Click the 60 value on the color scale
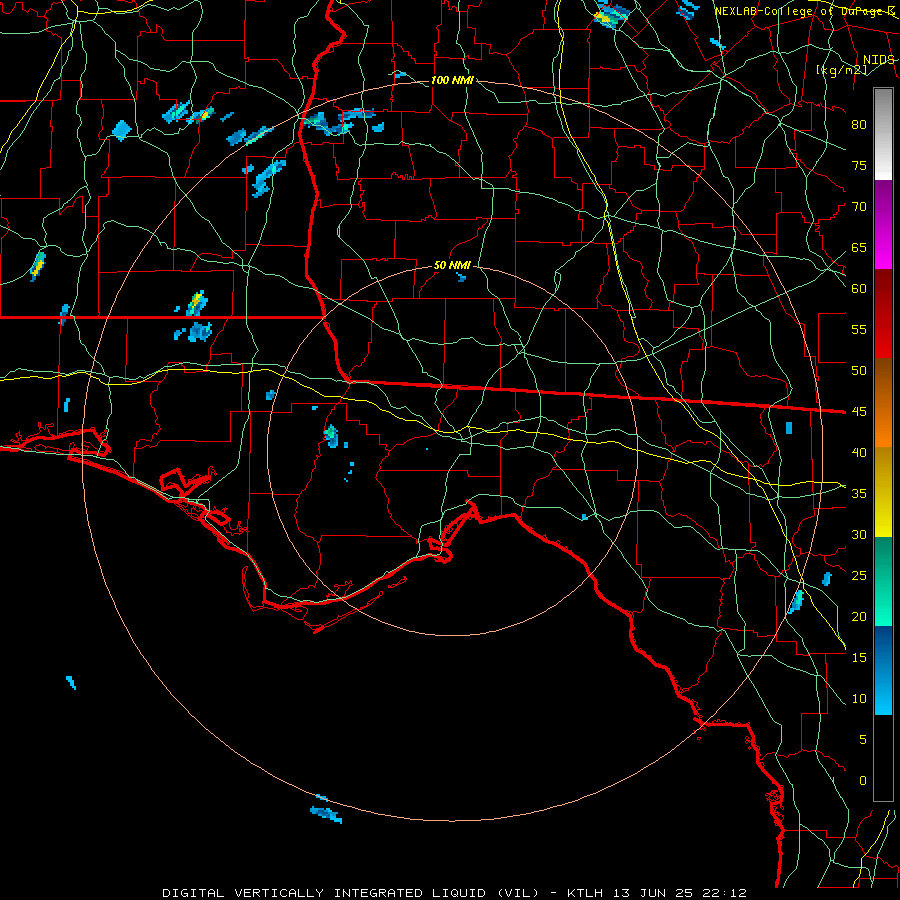This screenshot has height=900, width=900. (x=859, y=289)
